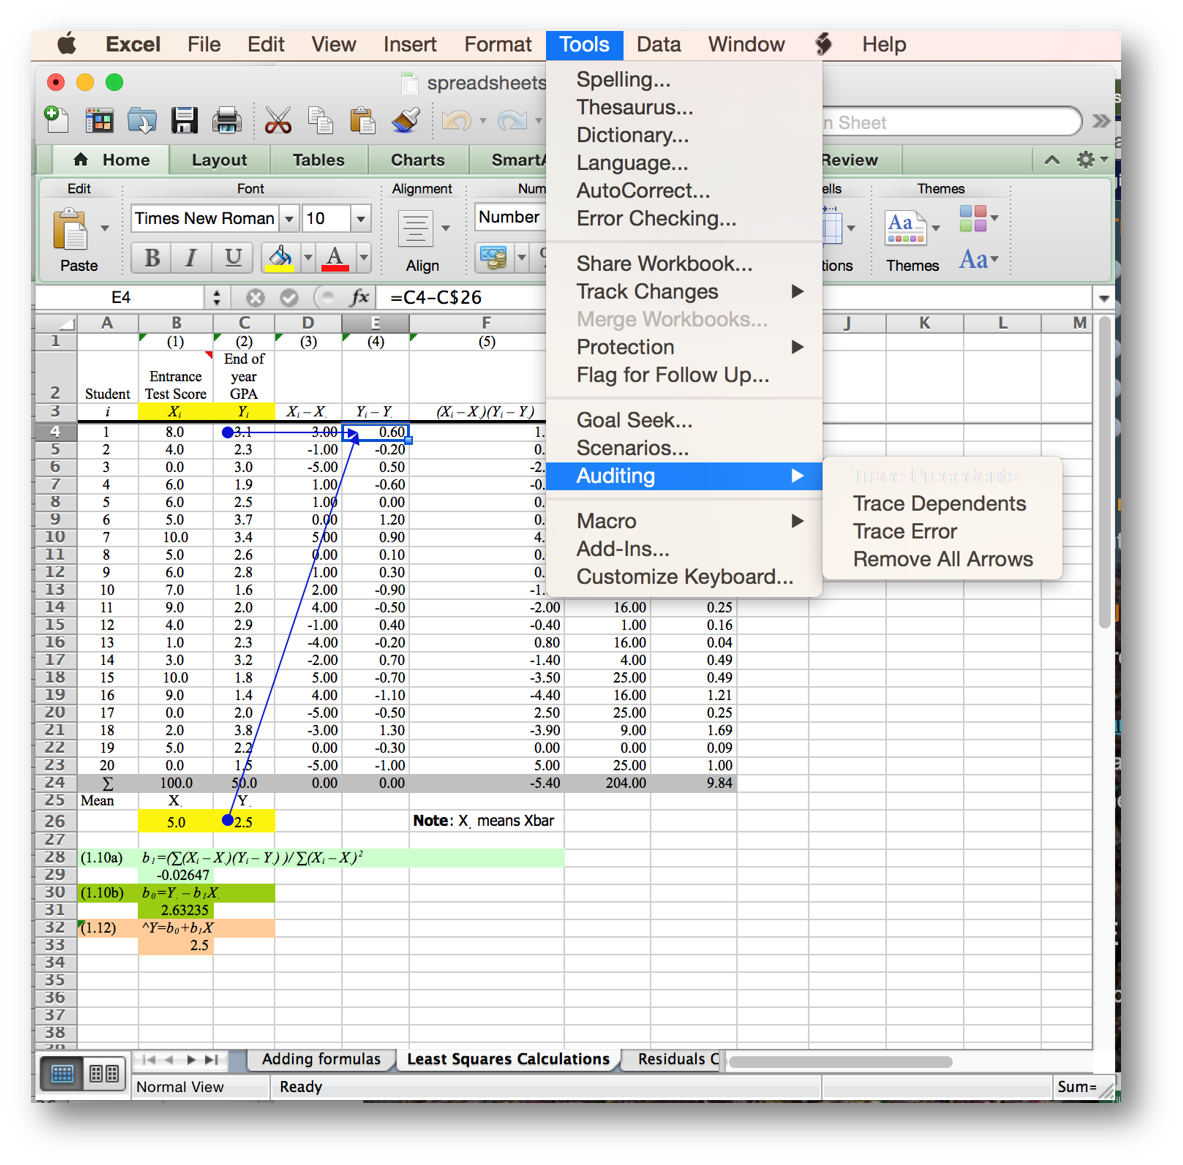Screen dimensions: 1183x1165
Task: Create a new workbook with the new document icon
Action: point(56,119)
